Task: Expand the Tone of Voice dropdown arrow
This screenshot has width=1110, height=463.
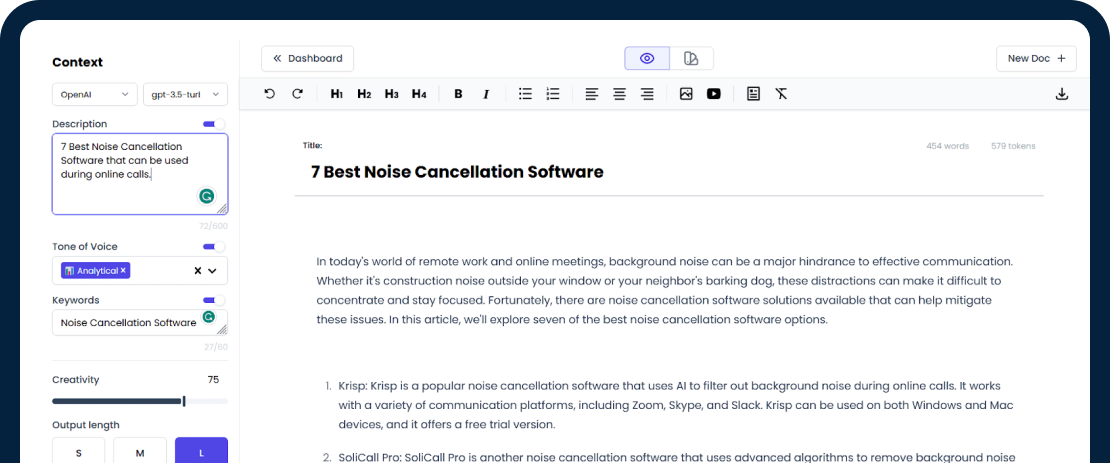Action: pos(212,271)
